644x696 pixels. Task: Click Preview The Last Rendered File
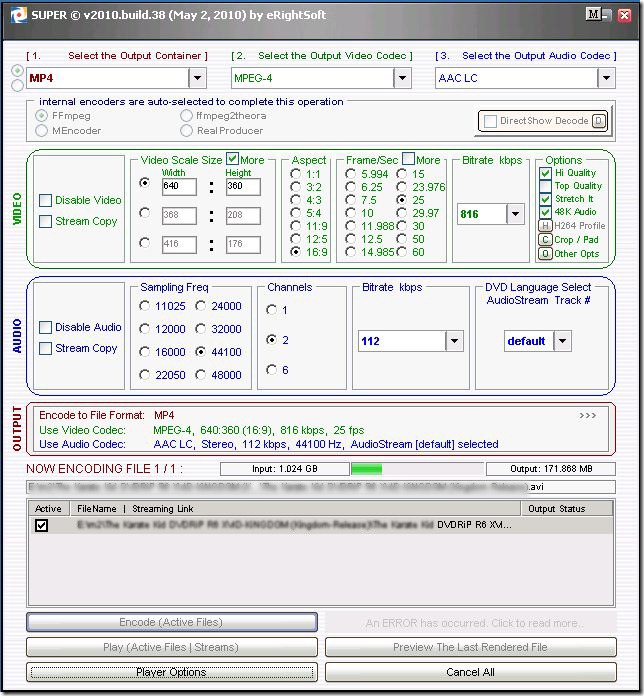point(470,647)
